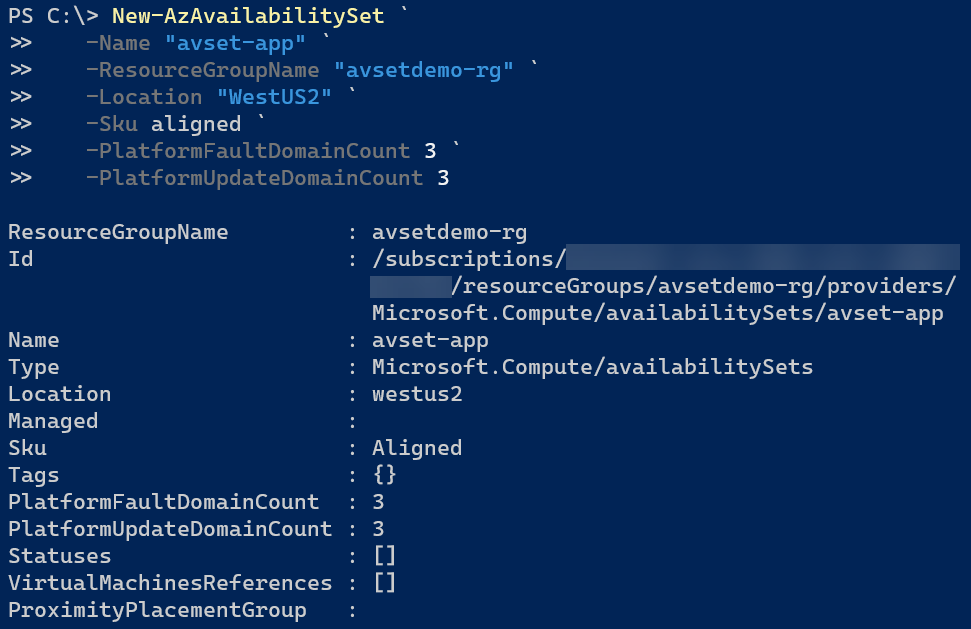Click the word aligned after -Sku
Screen dimensions: 971x629
196,124
